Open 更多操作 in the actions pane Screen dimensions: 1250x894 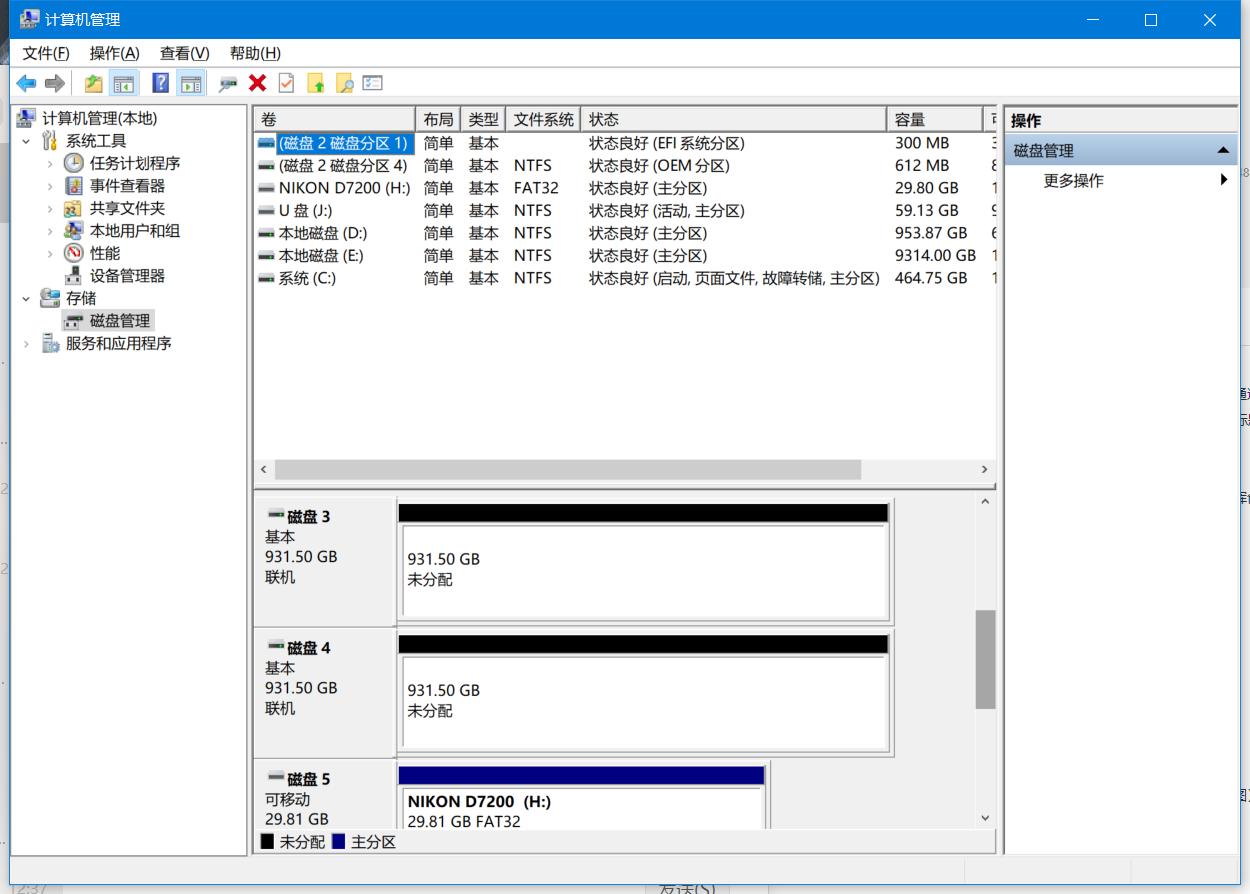pyautogui.click(x=1073, y=181)
